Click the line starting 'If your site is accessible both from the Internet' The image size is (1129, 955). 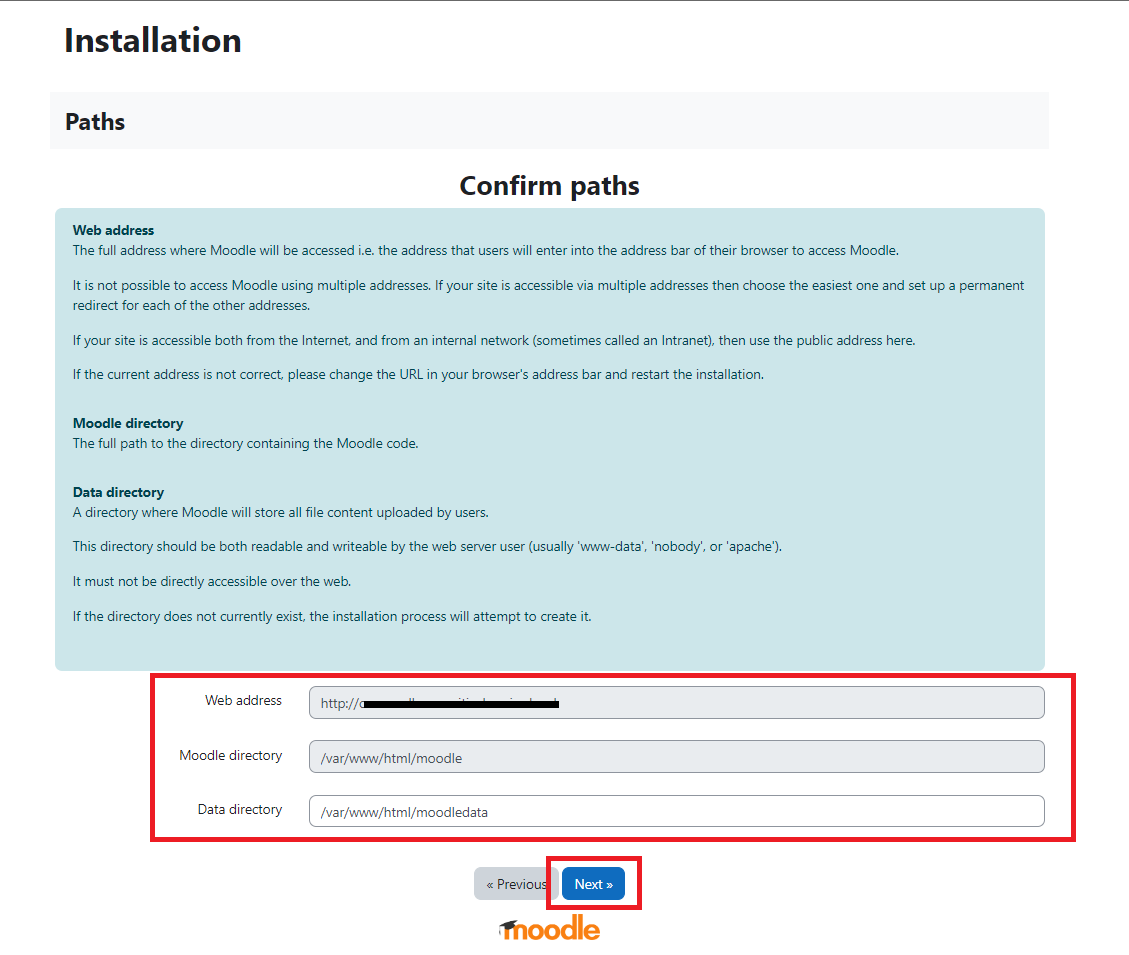494,341
